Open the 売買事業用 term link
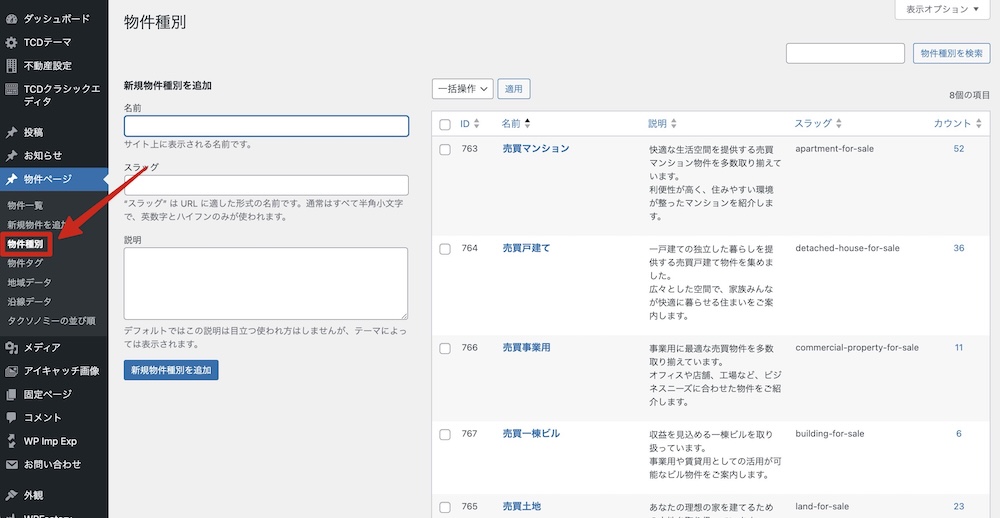This screenshot has height=518, width=1000. tap(526, 348)
